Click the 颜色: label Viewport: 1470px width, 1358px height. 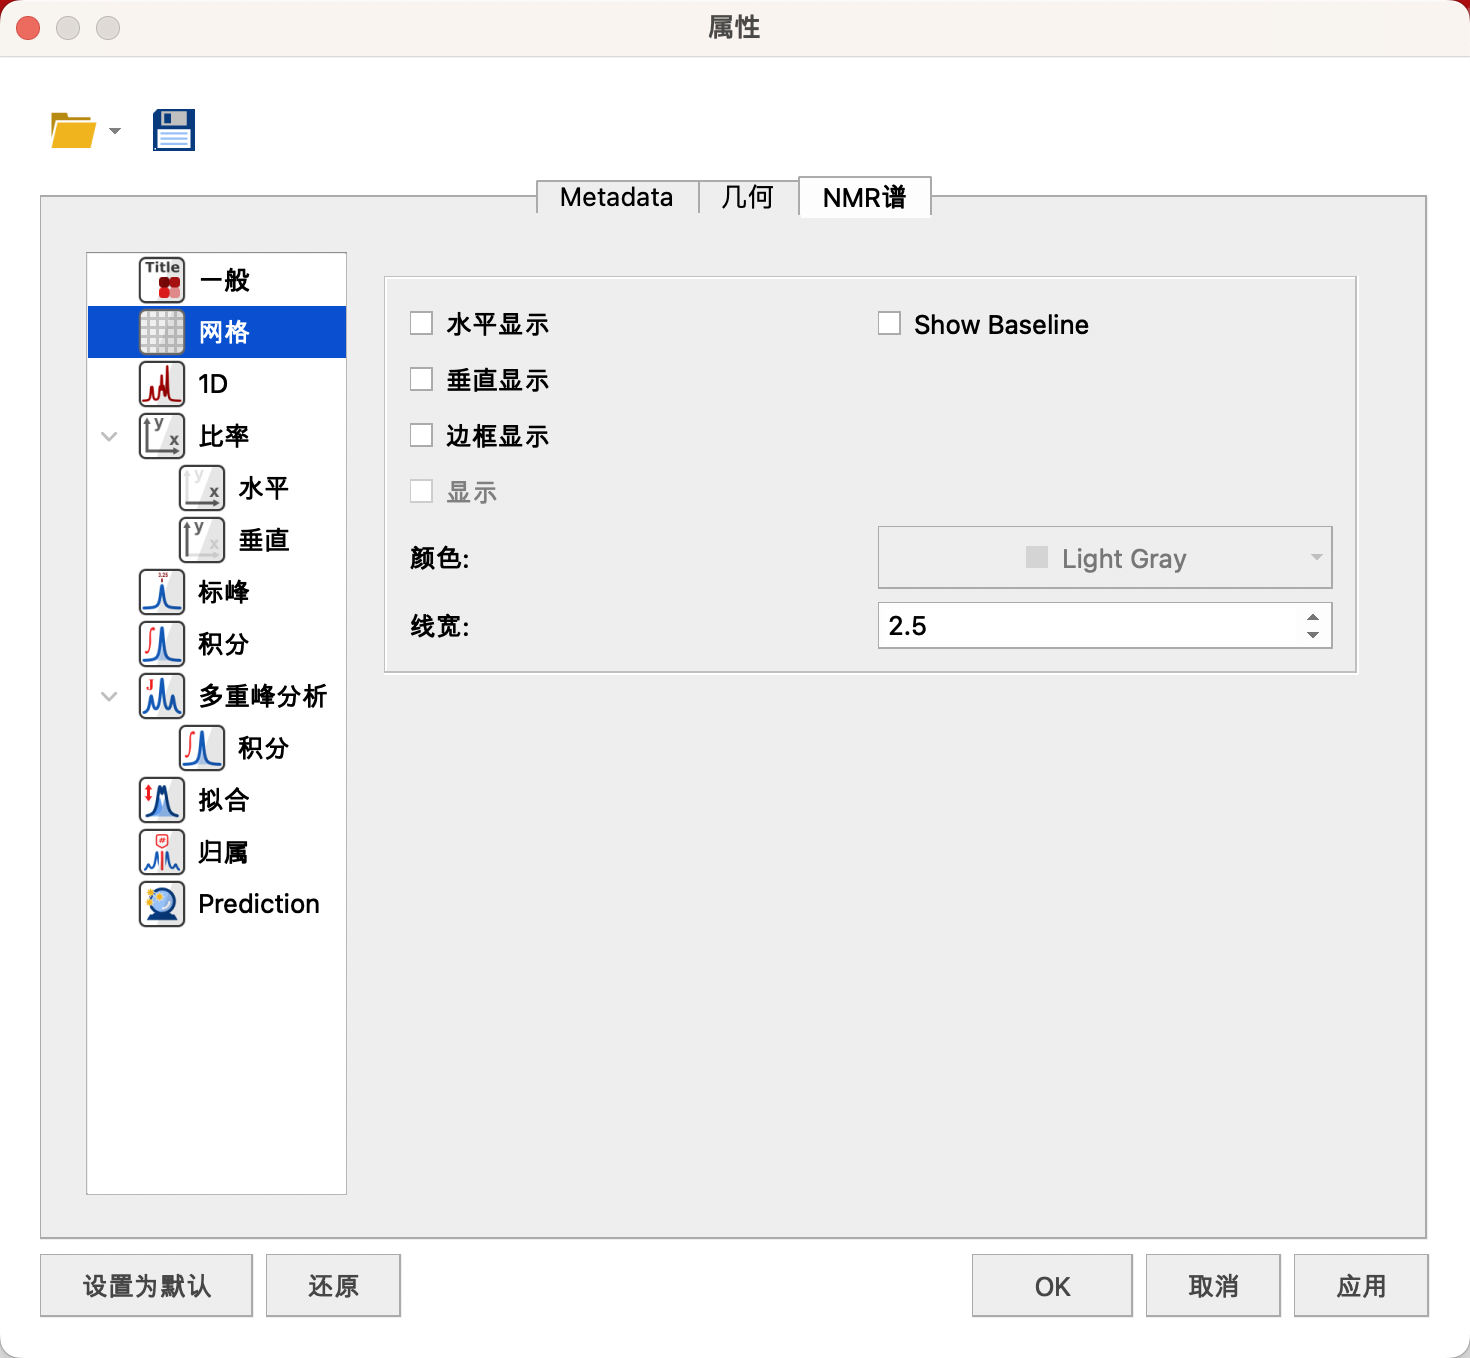440,558
